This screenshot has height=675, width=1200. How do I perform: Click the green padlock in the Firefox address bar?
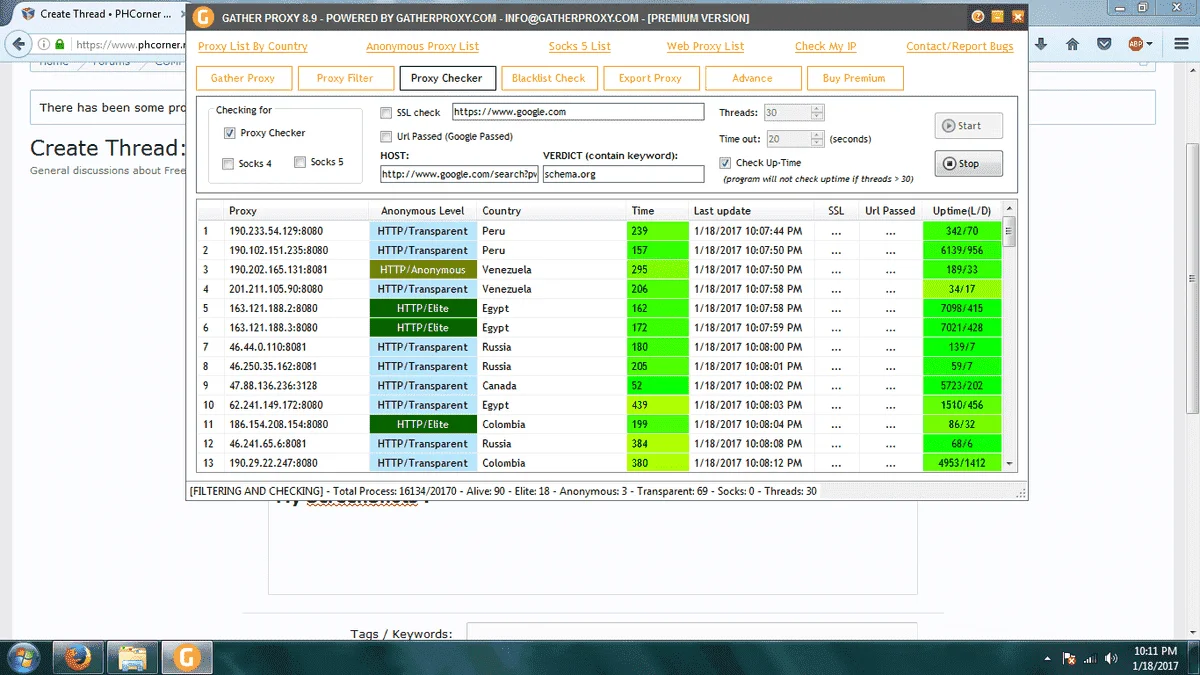(x=61, y=44)
